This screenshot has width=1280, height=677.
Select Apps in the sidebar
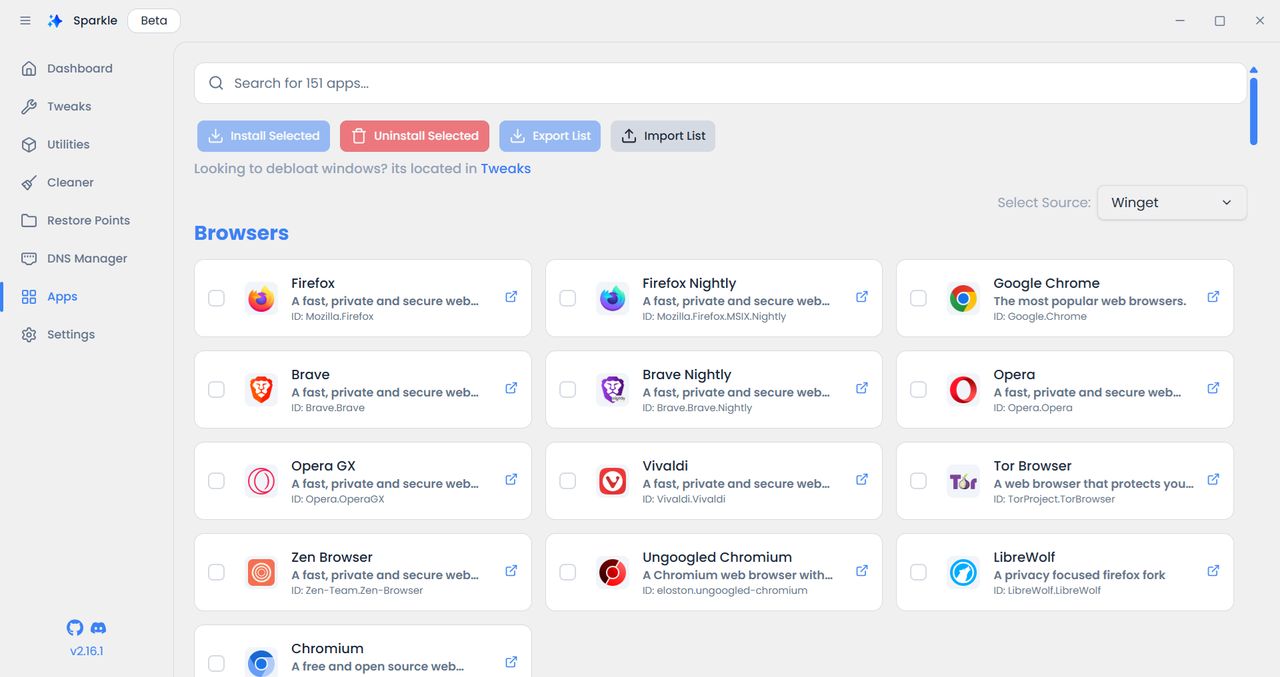point(87,297)
